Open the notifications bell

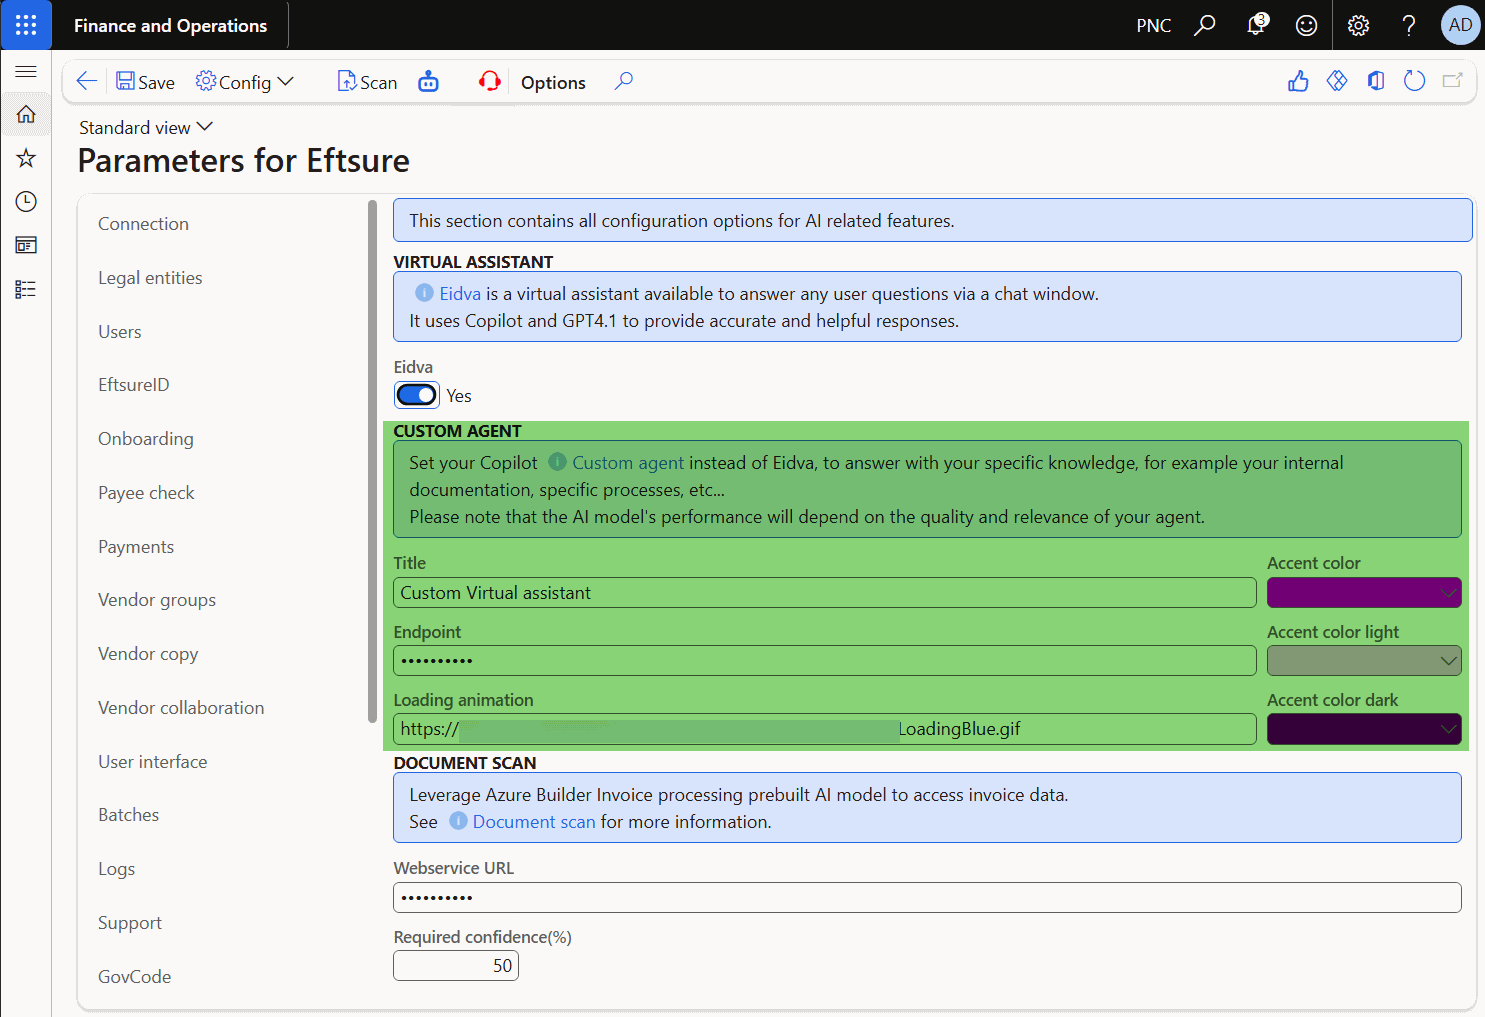click(1256, 25)
